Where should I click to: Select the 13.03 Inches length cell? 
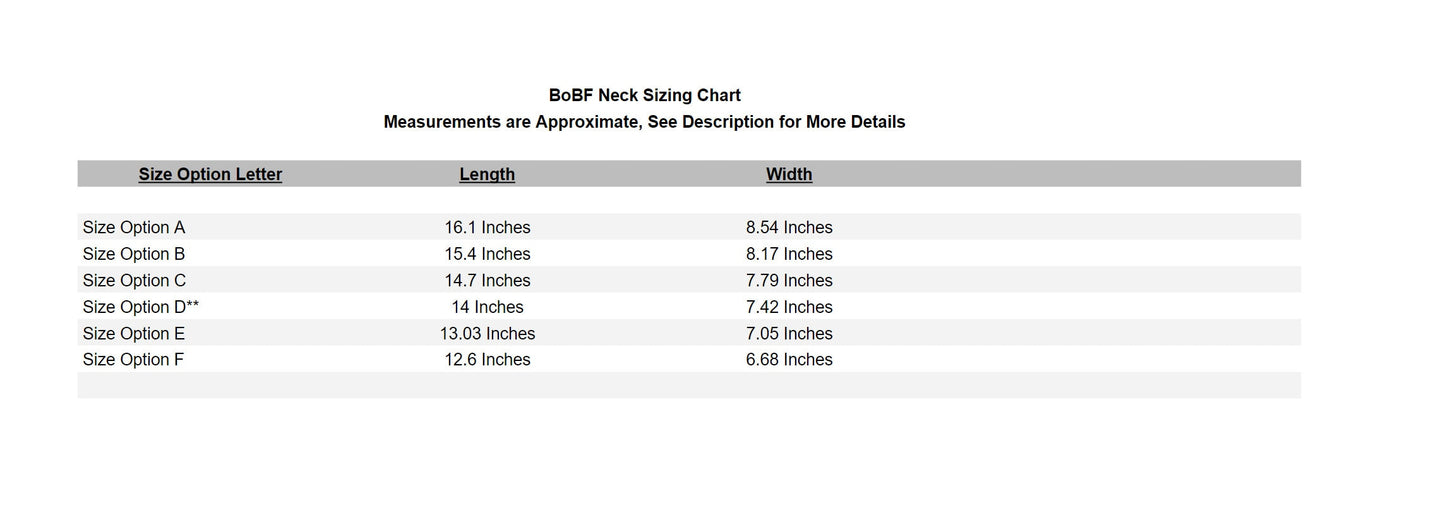pos(487,334)
